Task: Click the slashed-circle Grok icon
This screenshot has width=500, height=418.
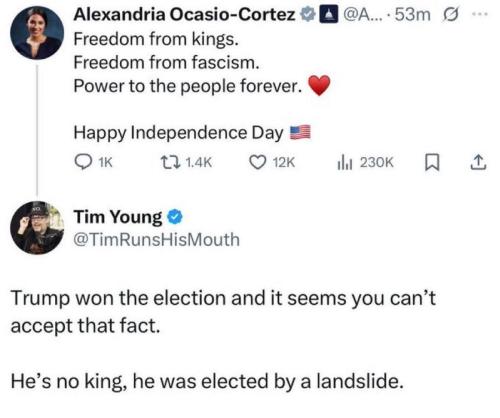Action: click(451, 15)
